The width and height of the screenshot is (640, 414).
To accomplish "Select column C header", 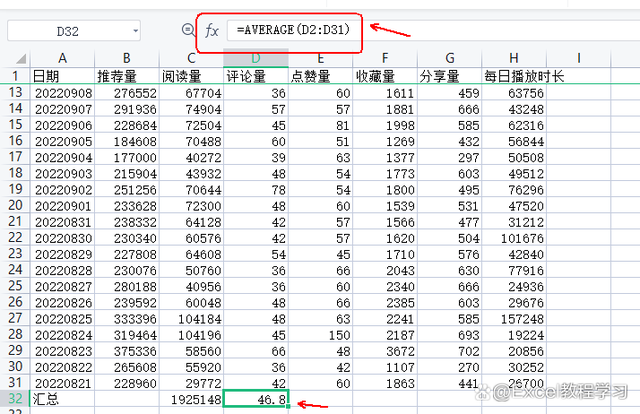I will (x=191, y=58).
